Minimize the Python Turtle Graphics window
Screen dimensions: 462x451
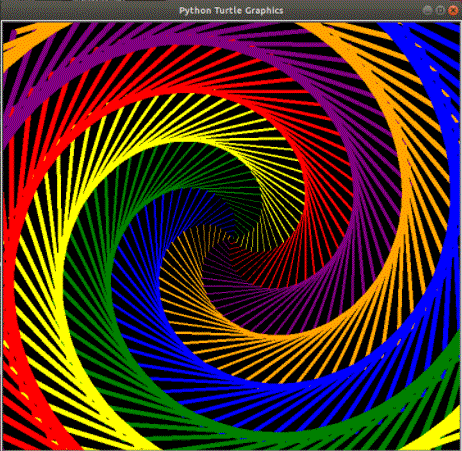428,10
